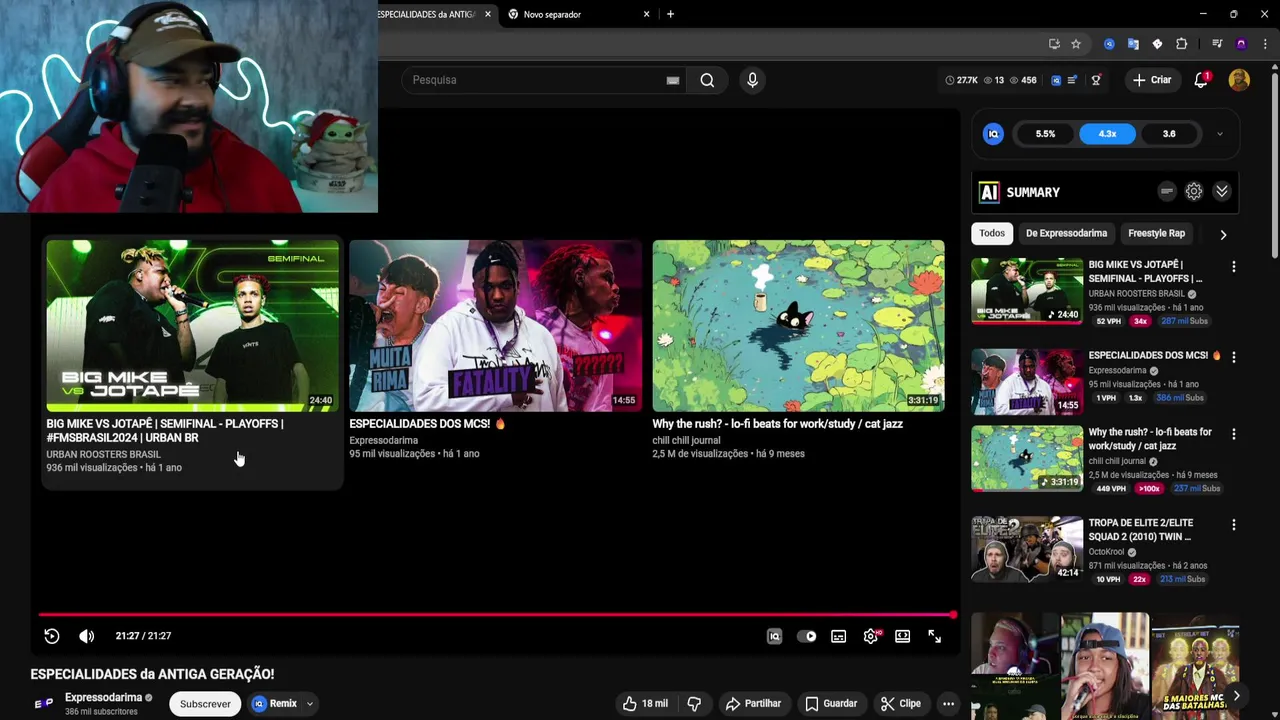Viewport: 1280px width, 720px height.
Task: Select the Todos filter chip
Action: click(992, 234)
